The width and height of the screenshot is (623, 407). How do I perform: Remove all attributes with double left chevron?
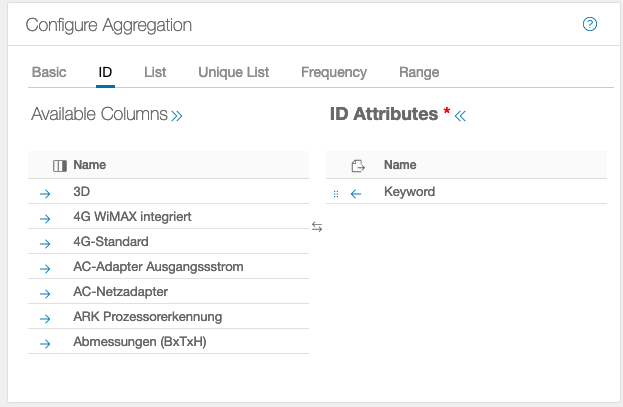click(460, 116)
